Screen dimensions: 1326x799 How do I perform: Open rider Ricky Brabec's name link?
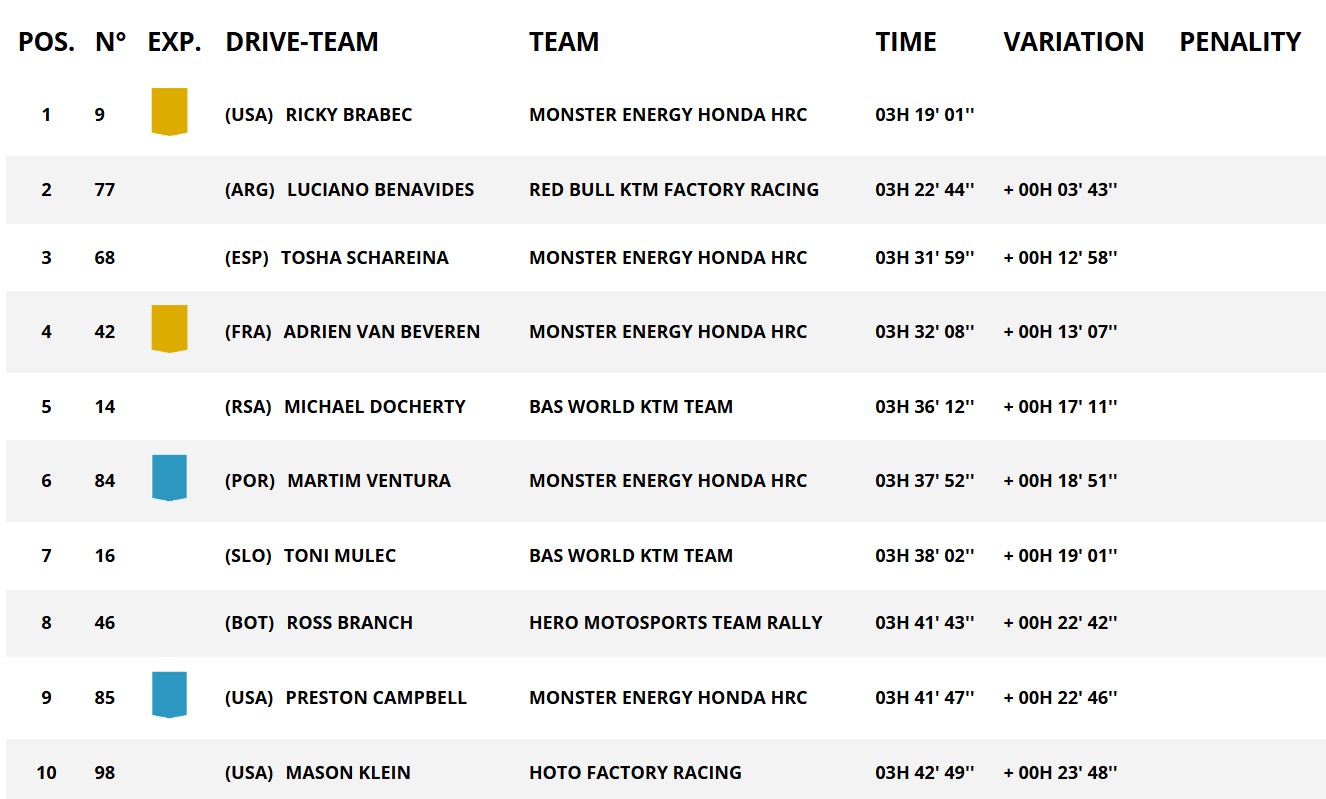point(348,115)
